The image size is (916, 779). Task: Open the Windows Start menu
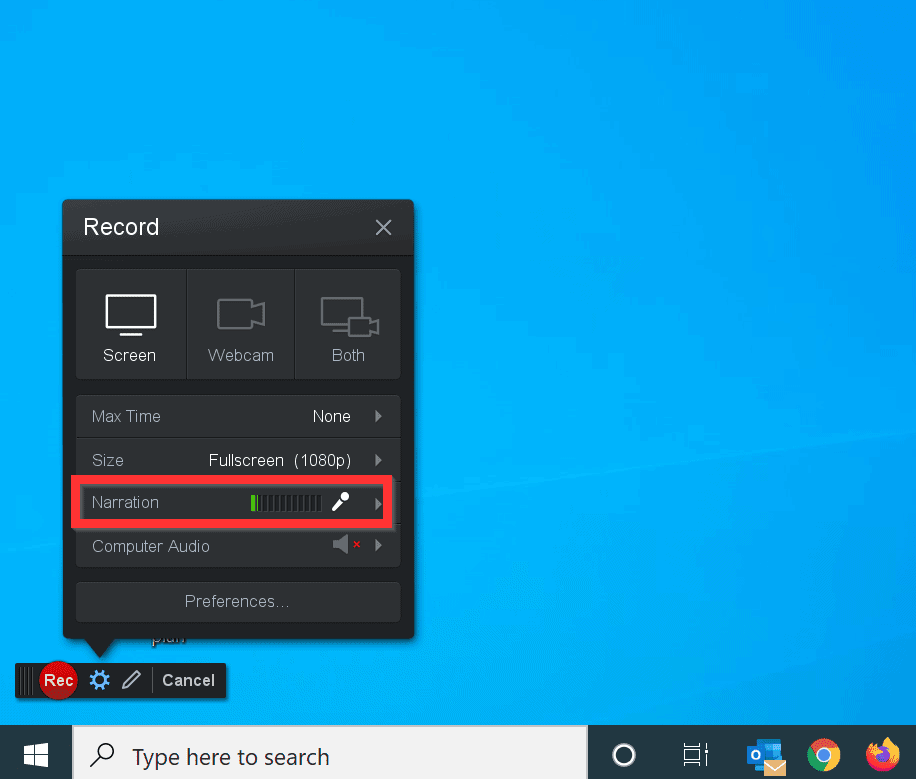click(x=36, y=753)
